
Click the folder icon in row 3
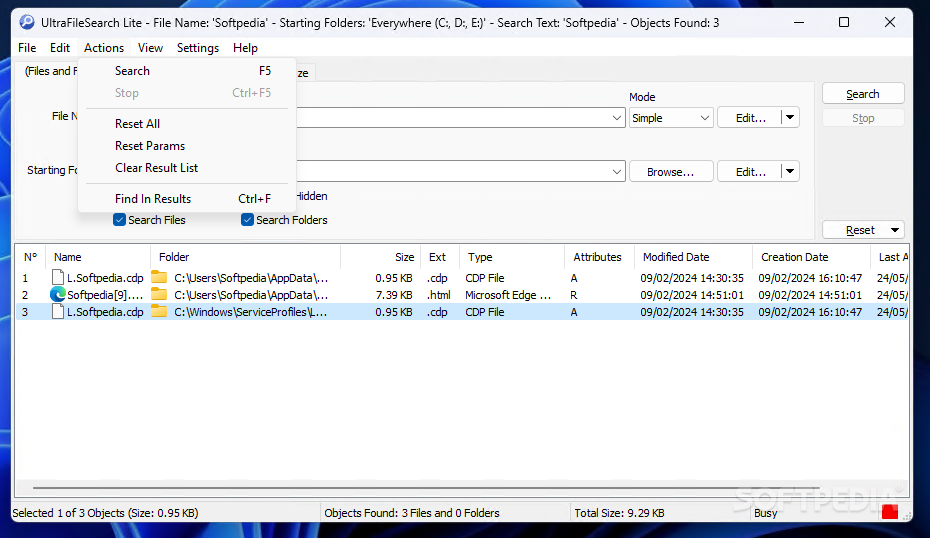[x=159, y=311]
